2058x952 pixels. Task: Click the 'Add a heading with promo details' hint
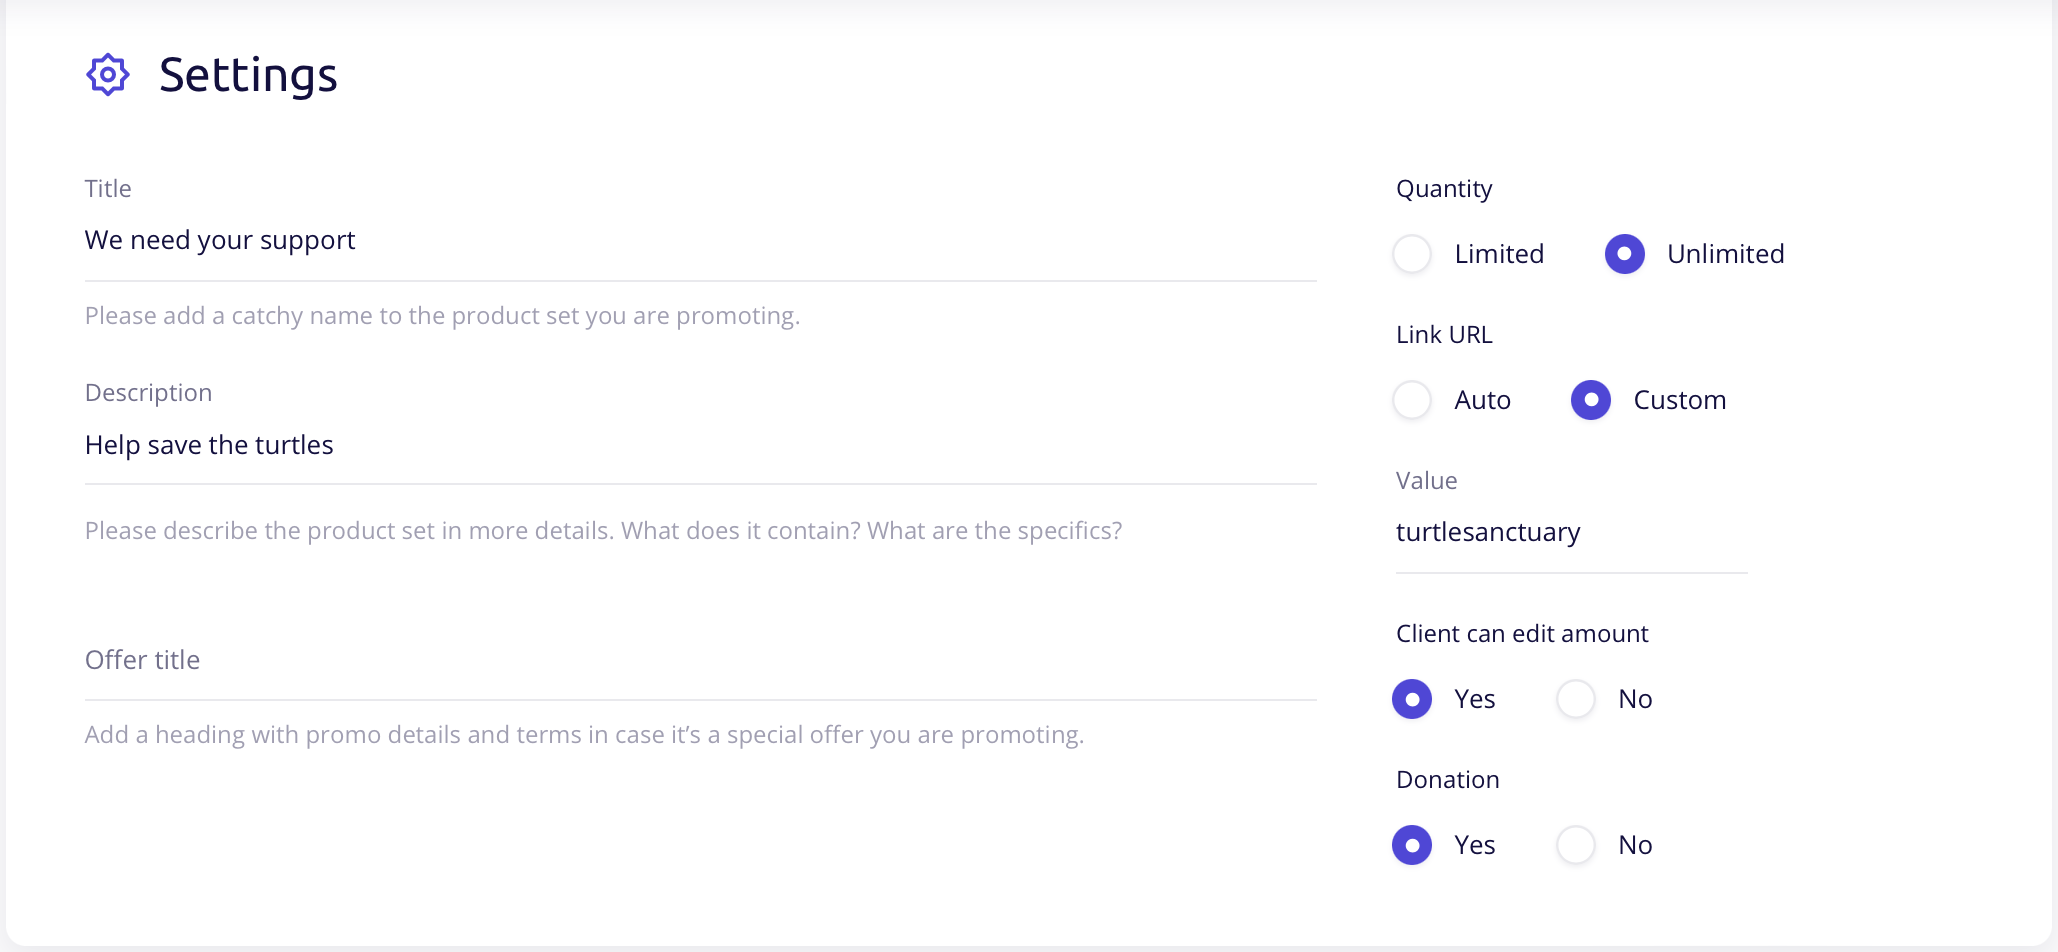584,735
